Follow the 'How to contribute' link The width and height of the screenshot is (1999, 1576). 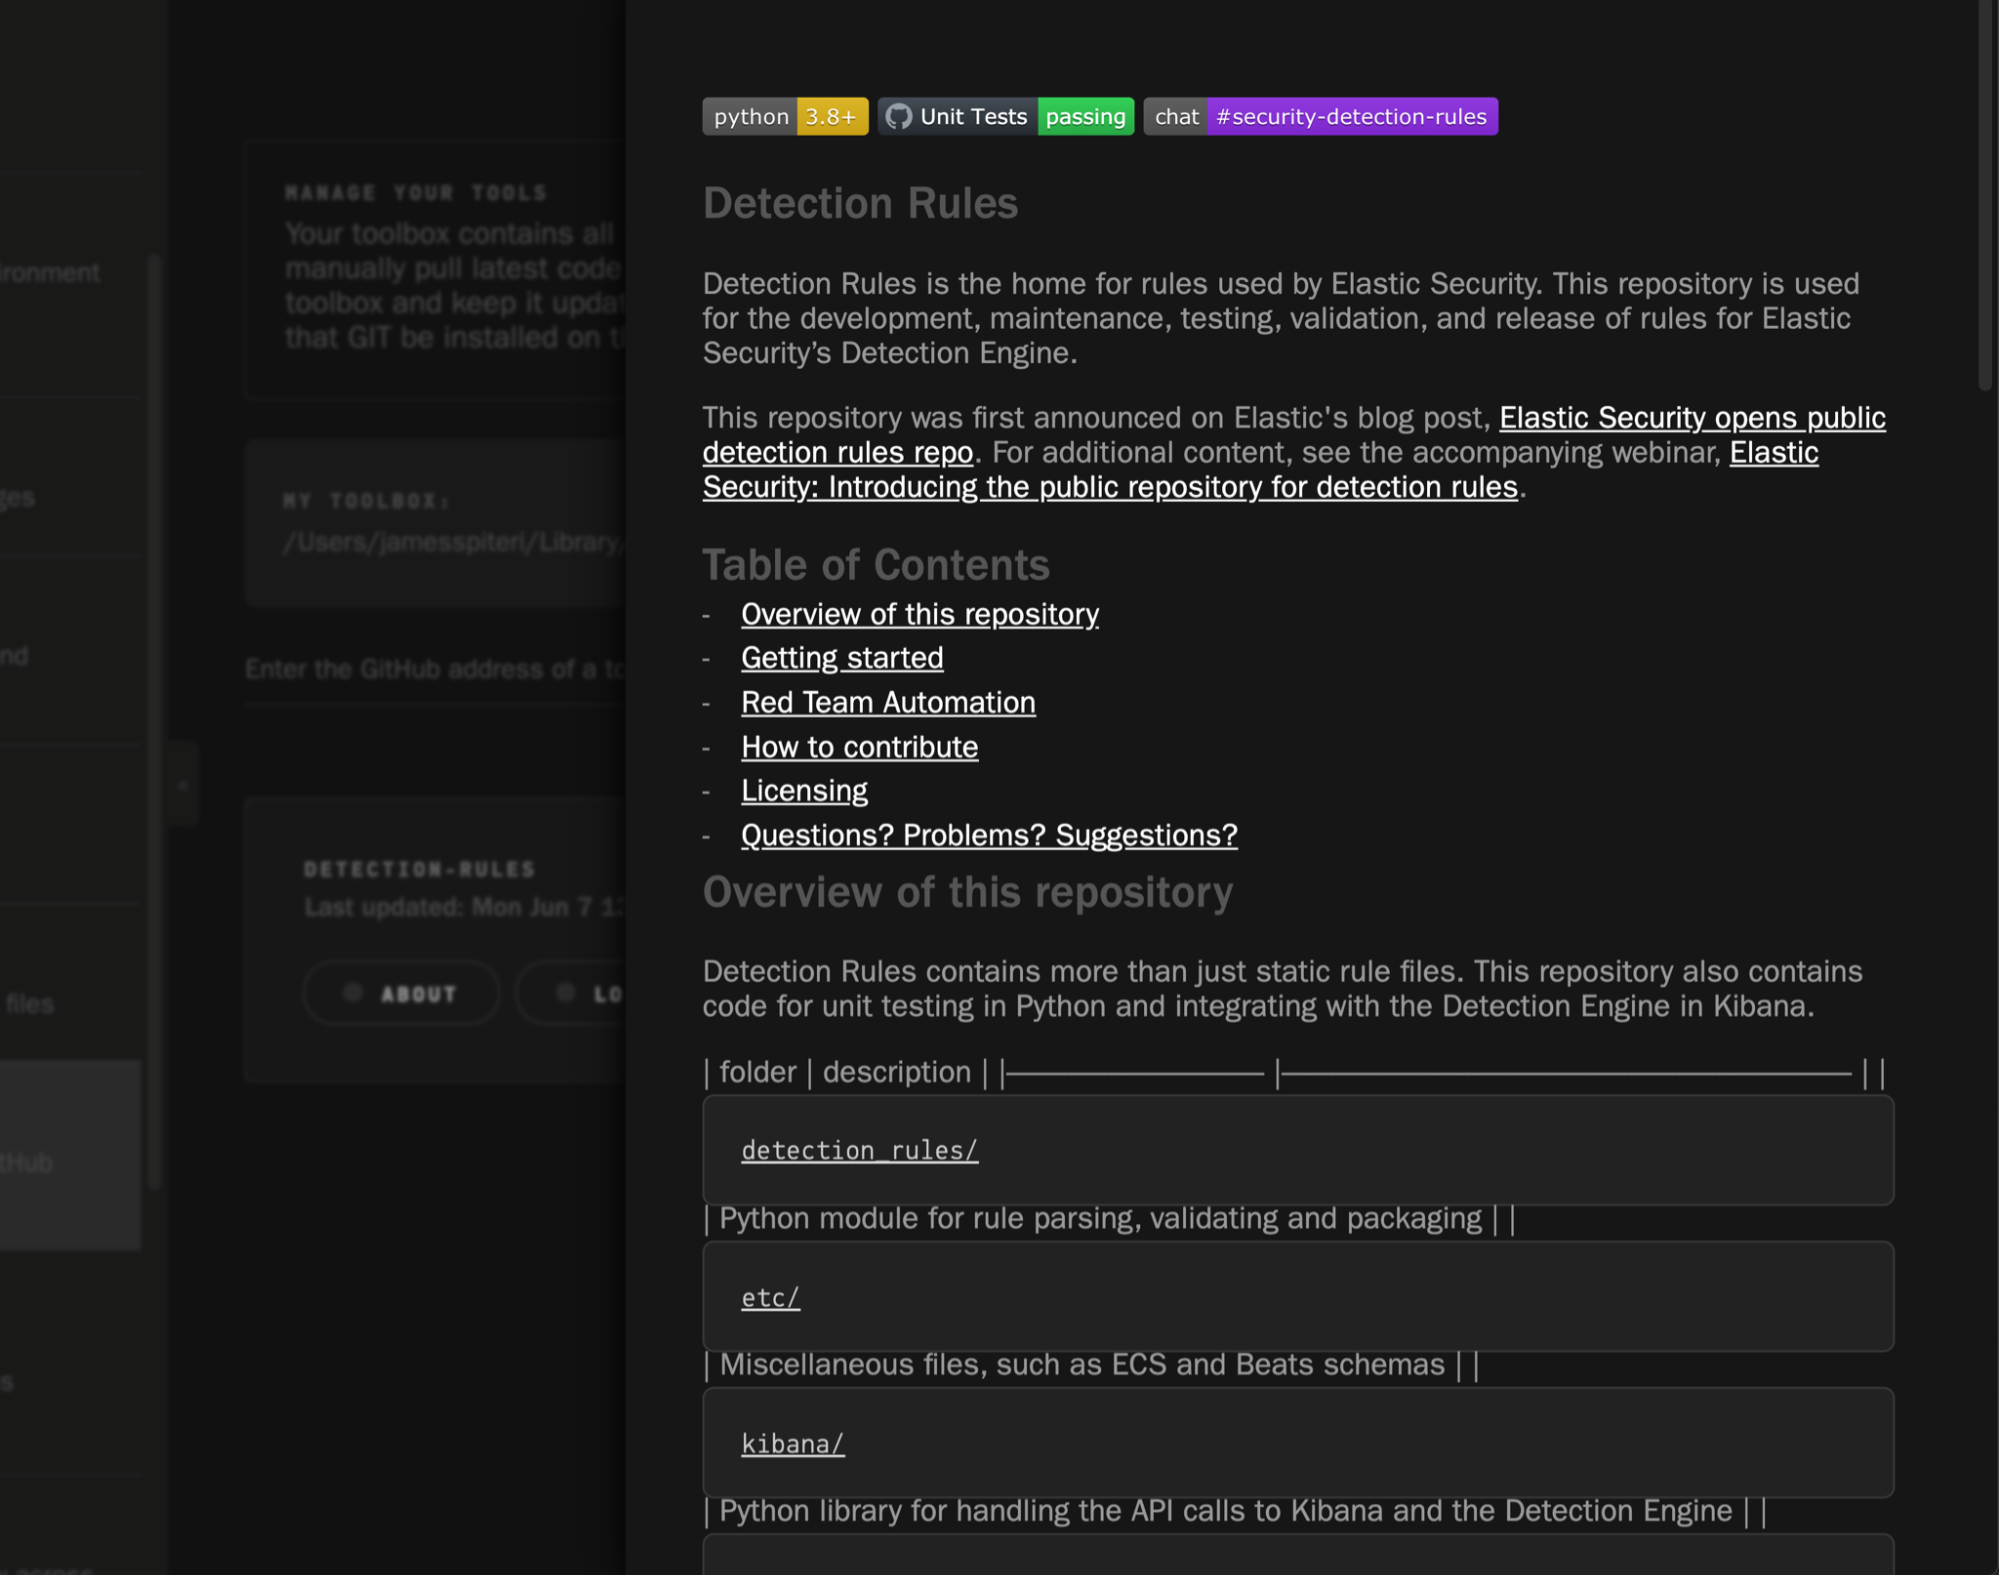(859, 747)
